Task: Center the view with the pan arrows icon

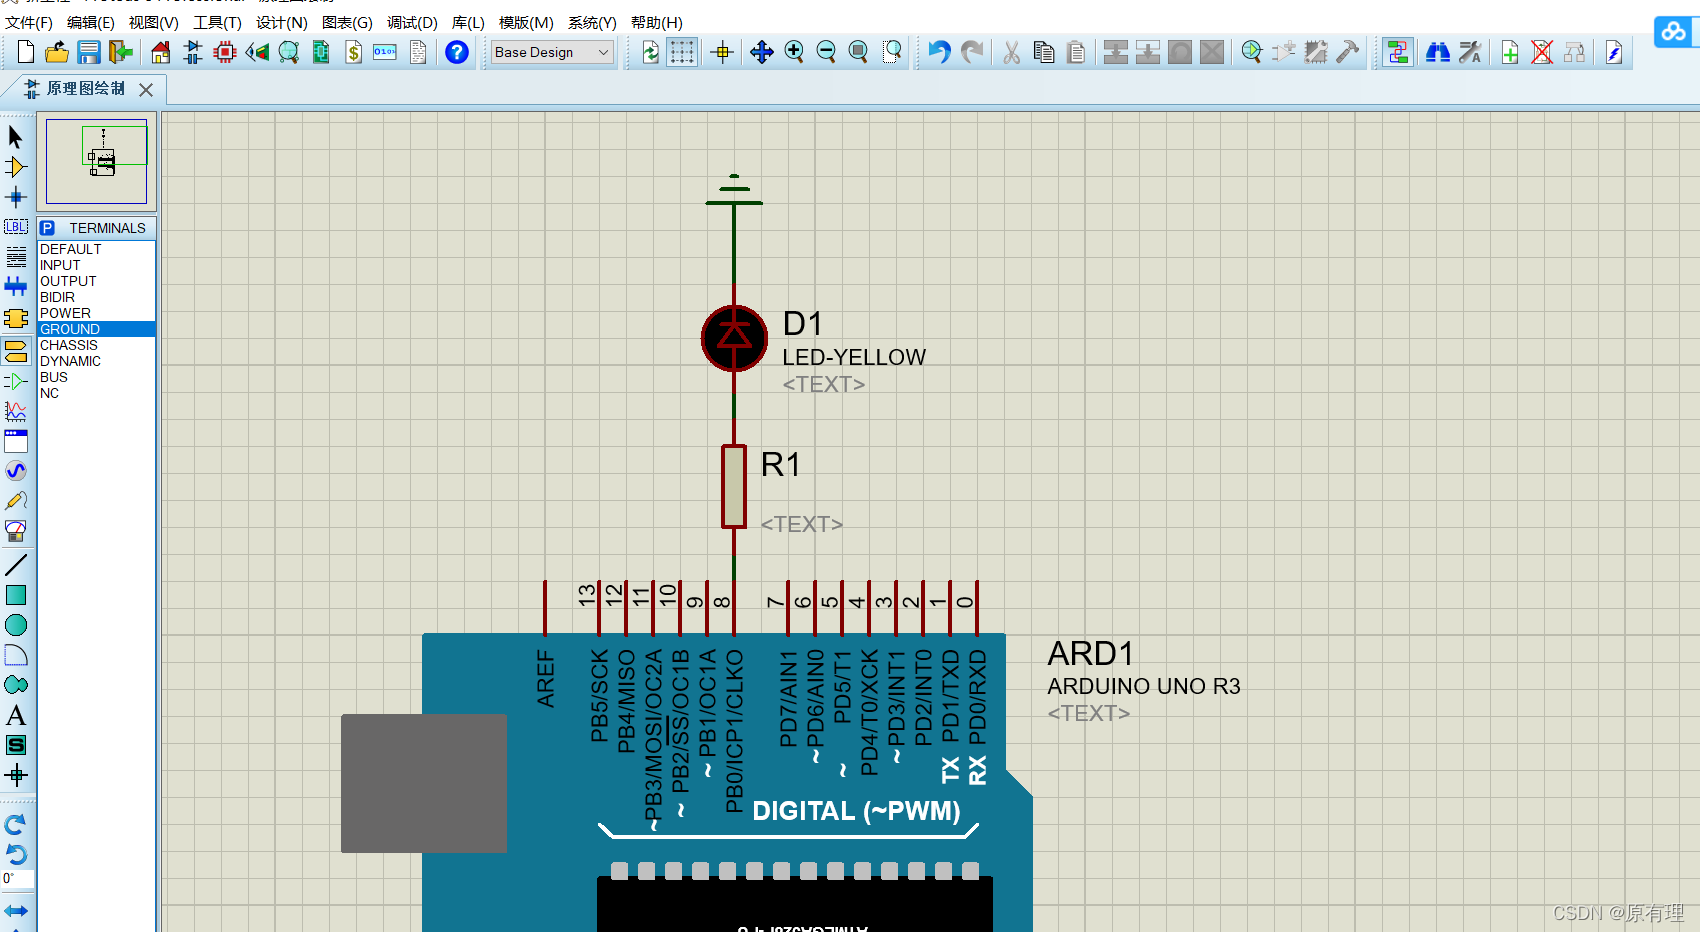Action: 762,52
